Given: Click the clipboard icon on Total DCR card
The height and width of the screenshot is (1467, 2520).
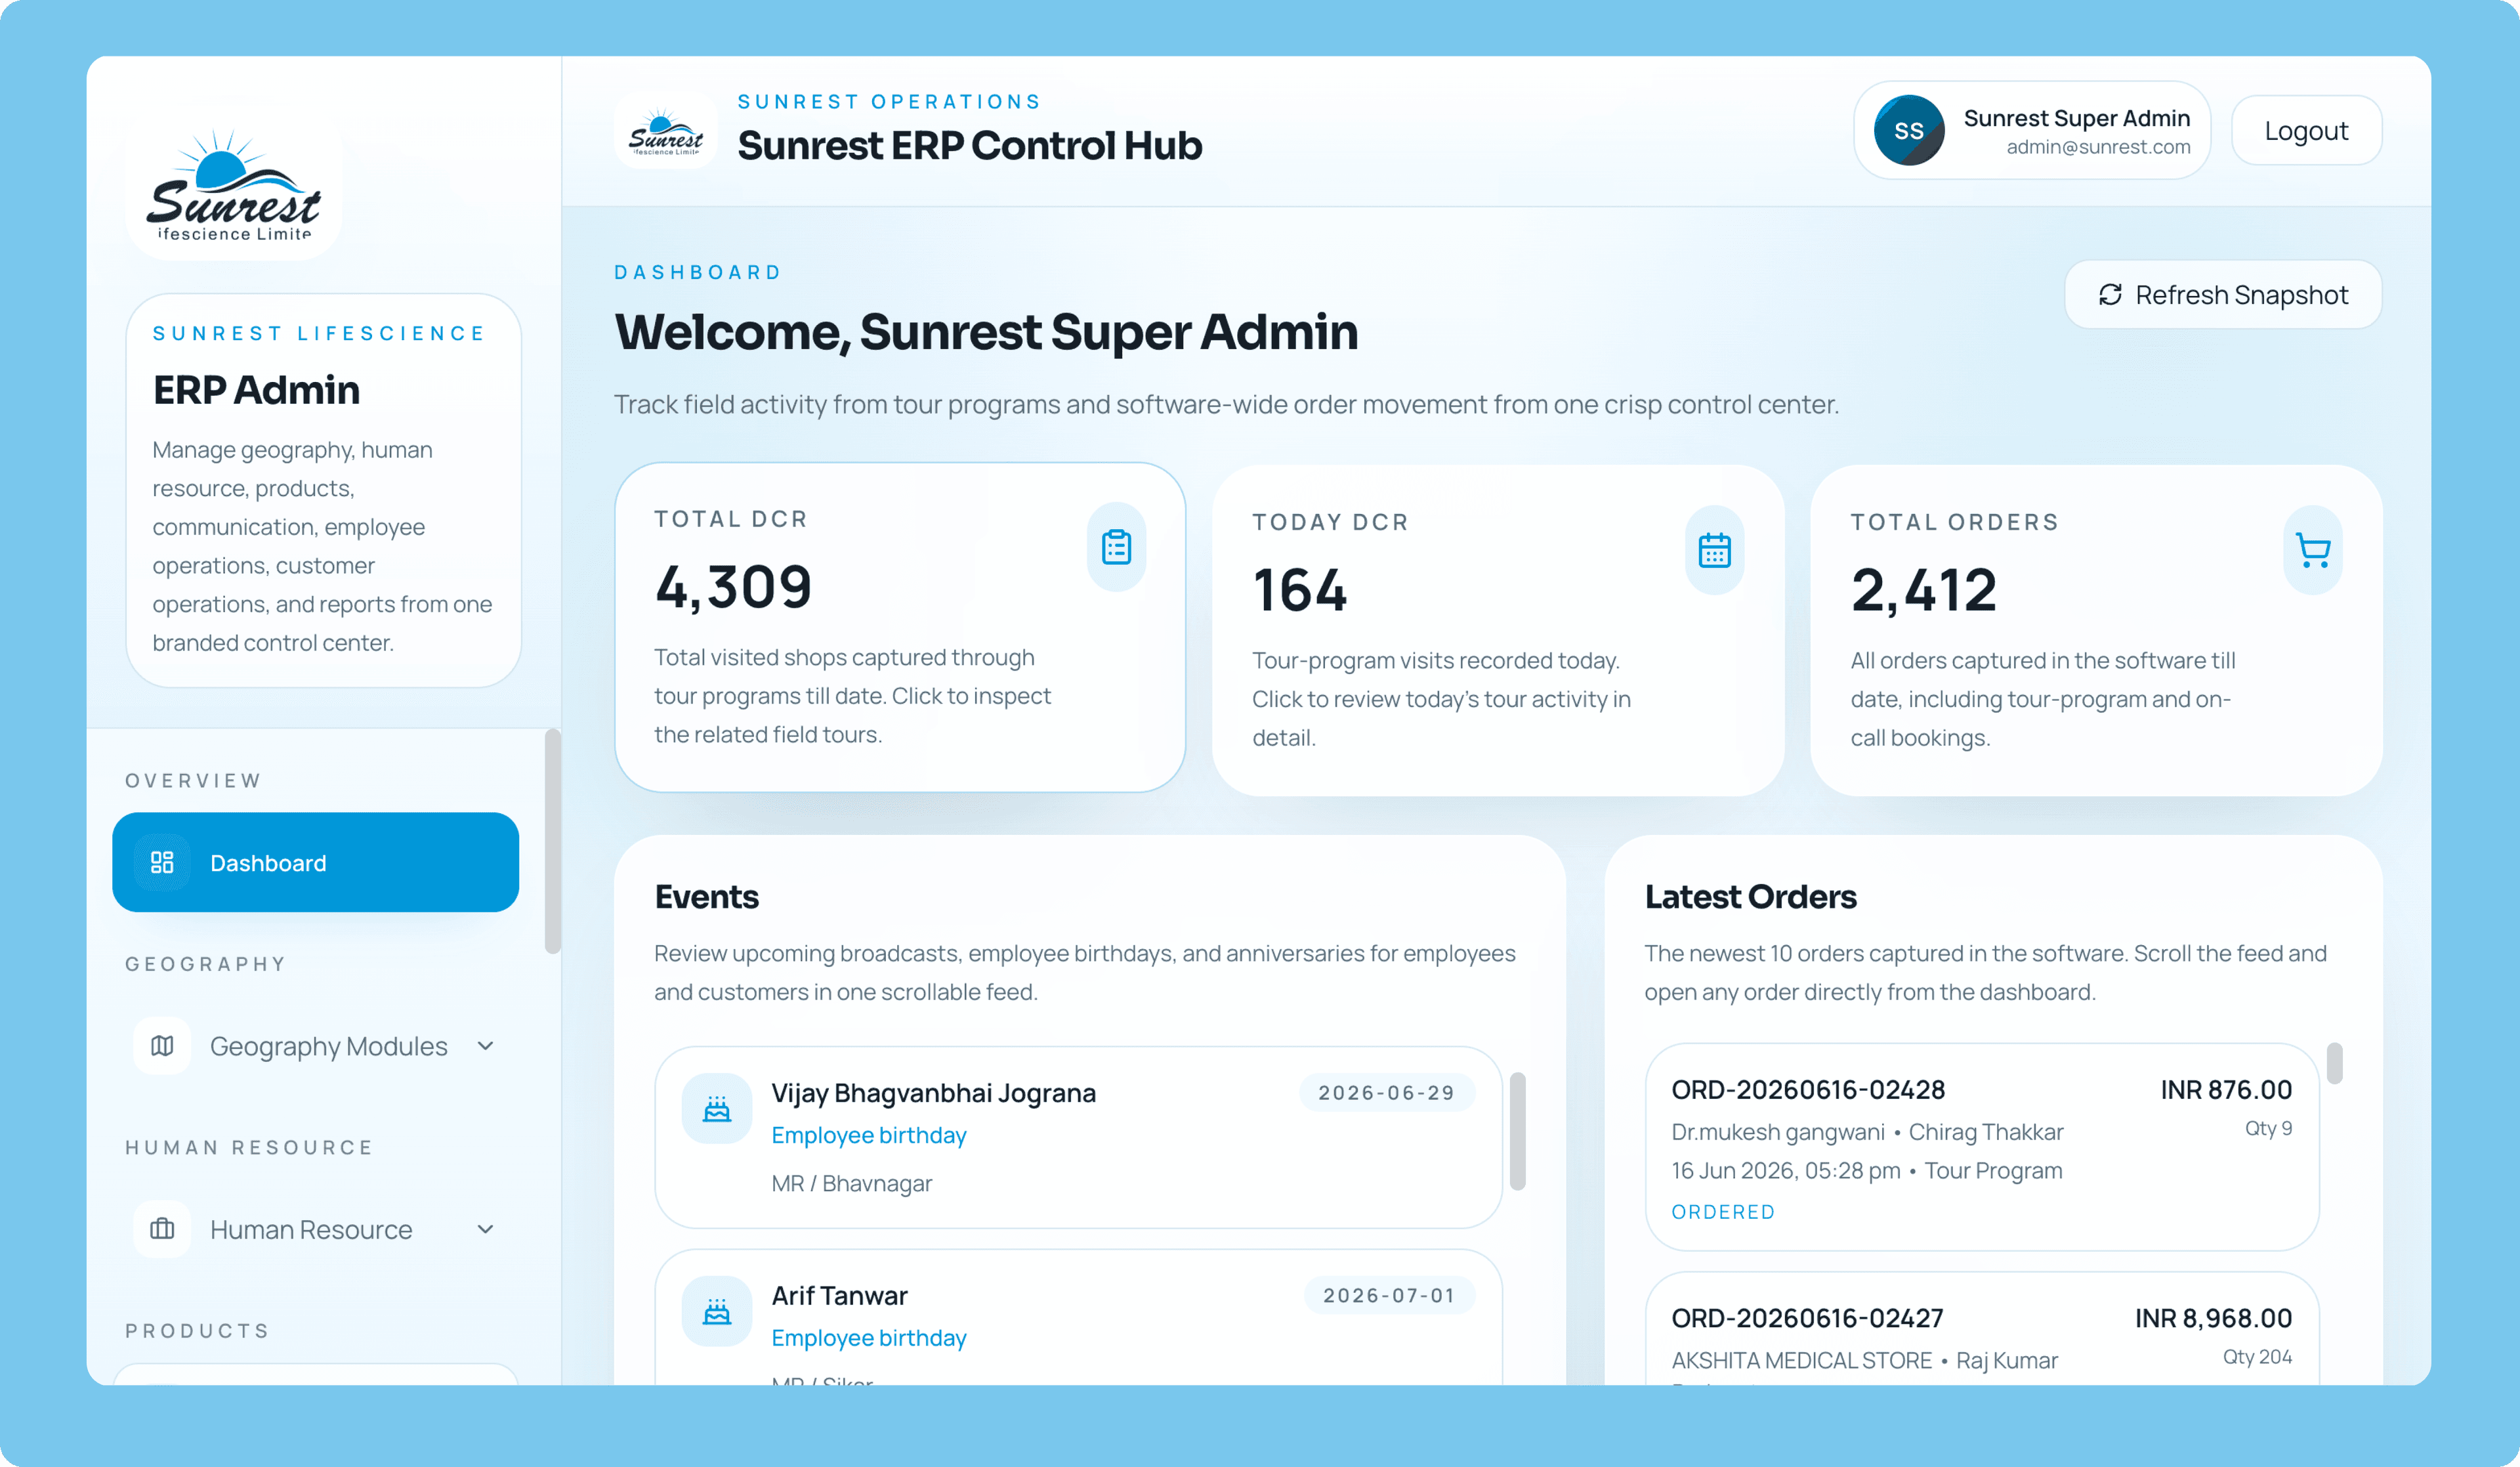Looking at the screenshot, I should [1116, 547].
